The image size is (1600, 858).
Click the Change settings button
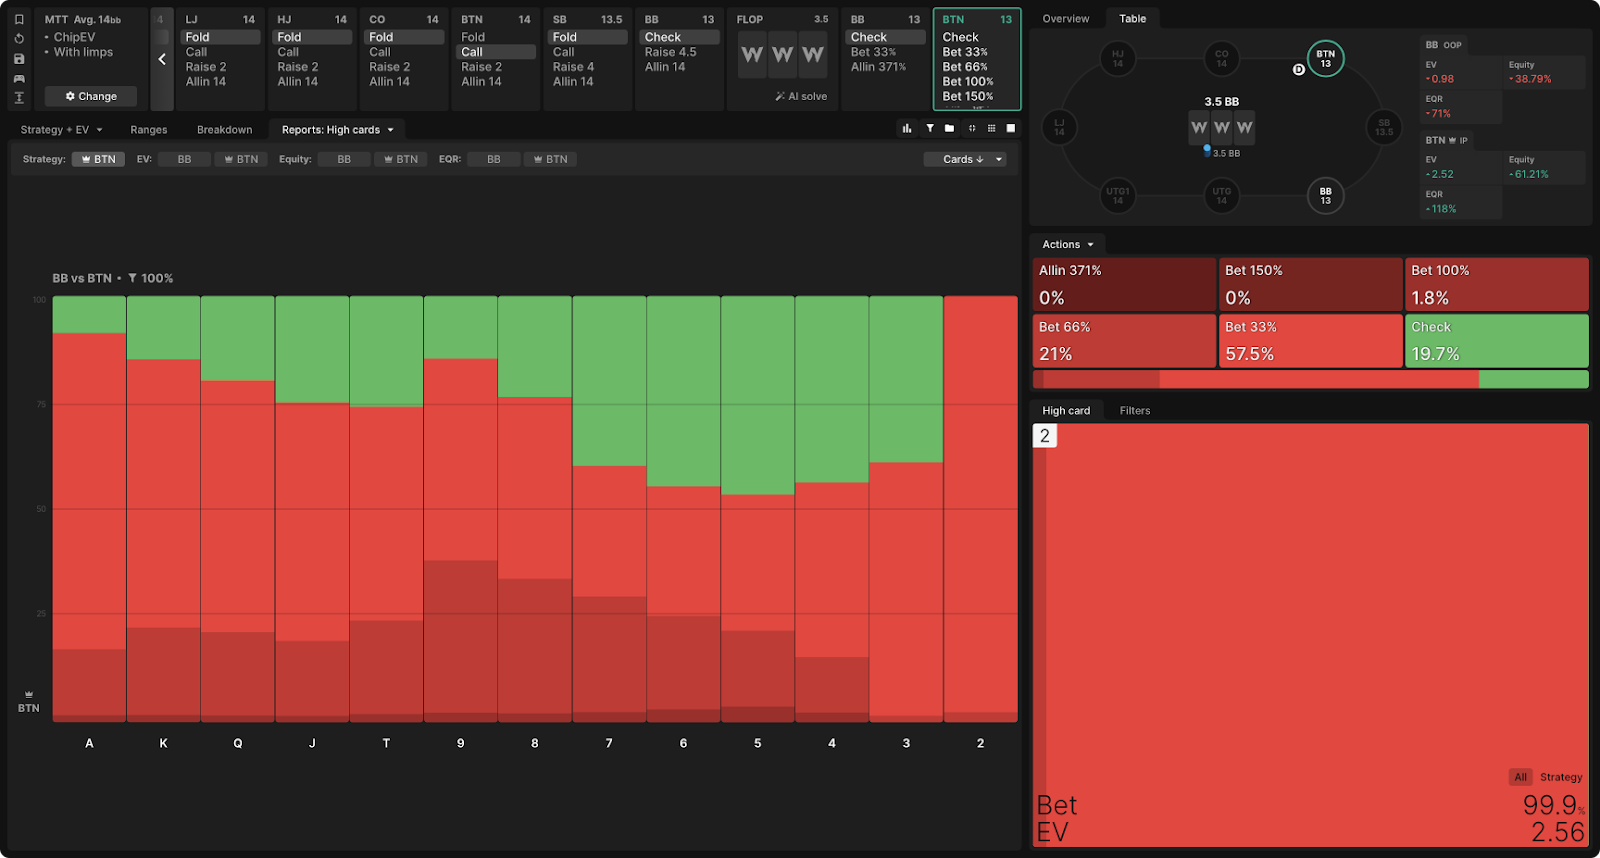(x=91, y=97)
